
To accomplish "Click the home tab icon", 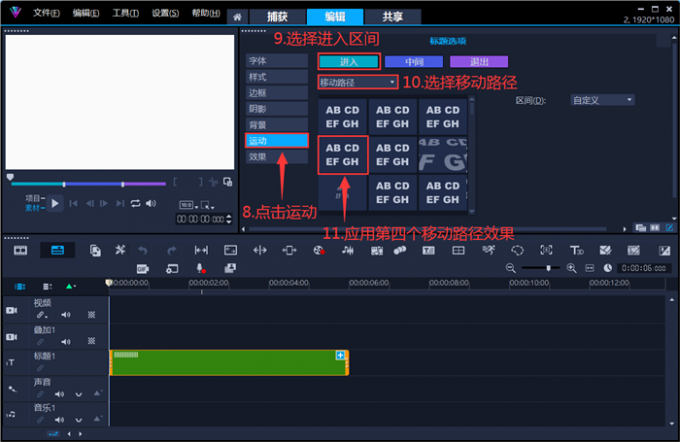I will 237,17.
